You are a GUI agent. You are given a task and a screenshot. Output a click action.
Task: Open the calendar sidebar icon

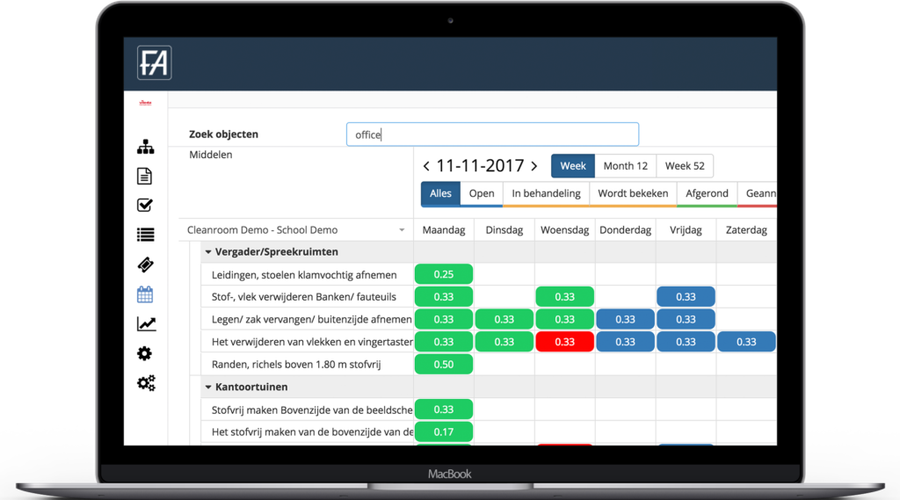click(145, 294)
